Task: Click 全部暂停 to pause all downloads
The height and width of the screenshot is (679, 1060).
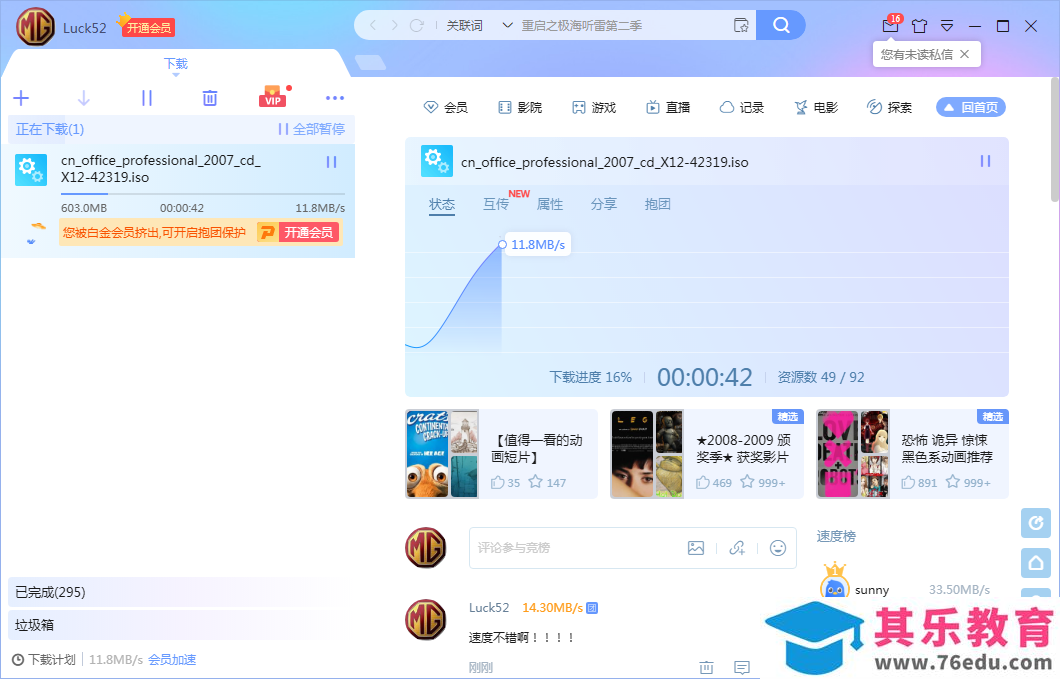Action: [312, 129]
